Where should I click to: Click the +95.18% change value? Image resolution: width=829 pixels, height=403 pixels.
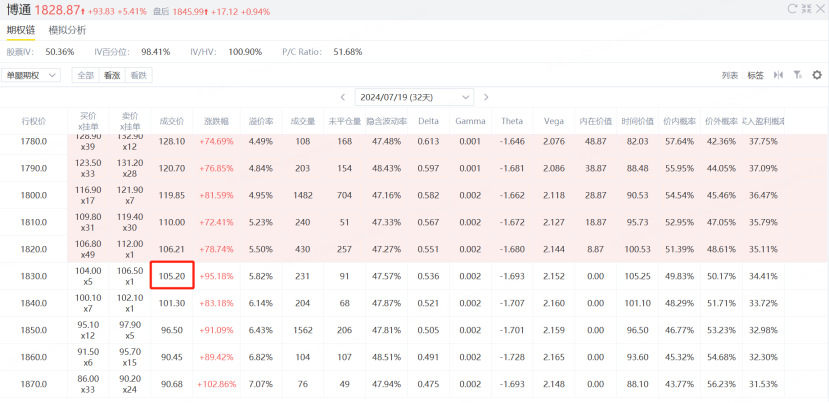216,276
